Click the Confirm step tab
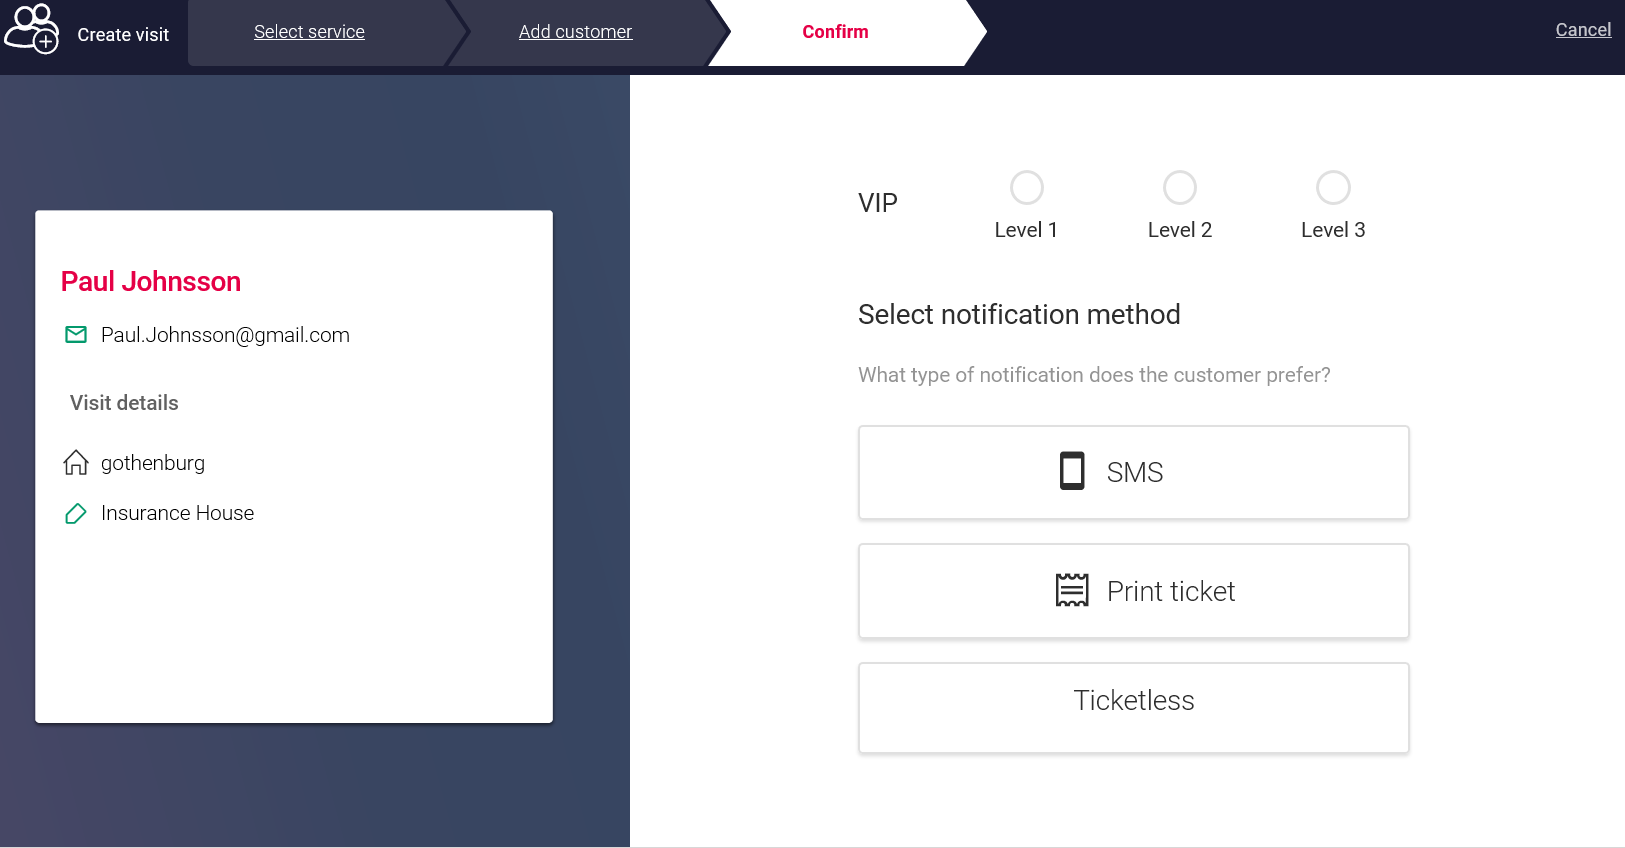The height and width of the screenshot is (848, 1625). pos(835,32)
